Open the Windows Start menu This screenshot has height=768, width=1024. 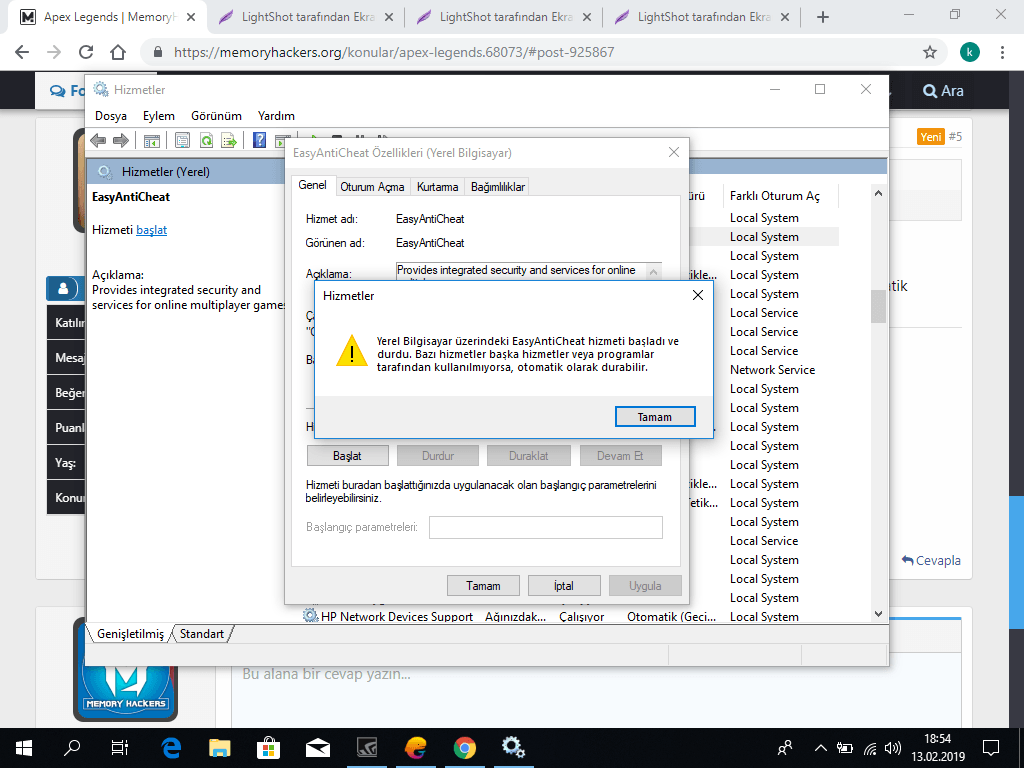pos(24,748)
